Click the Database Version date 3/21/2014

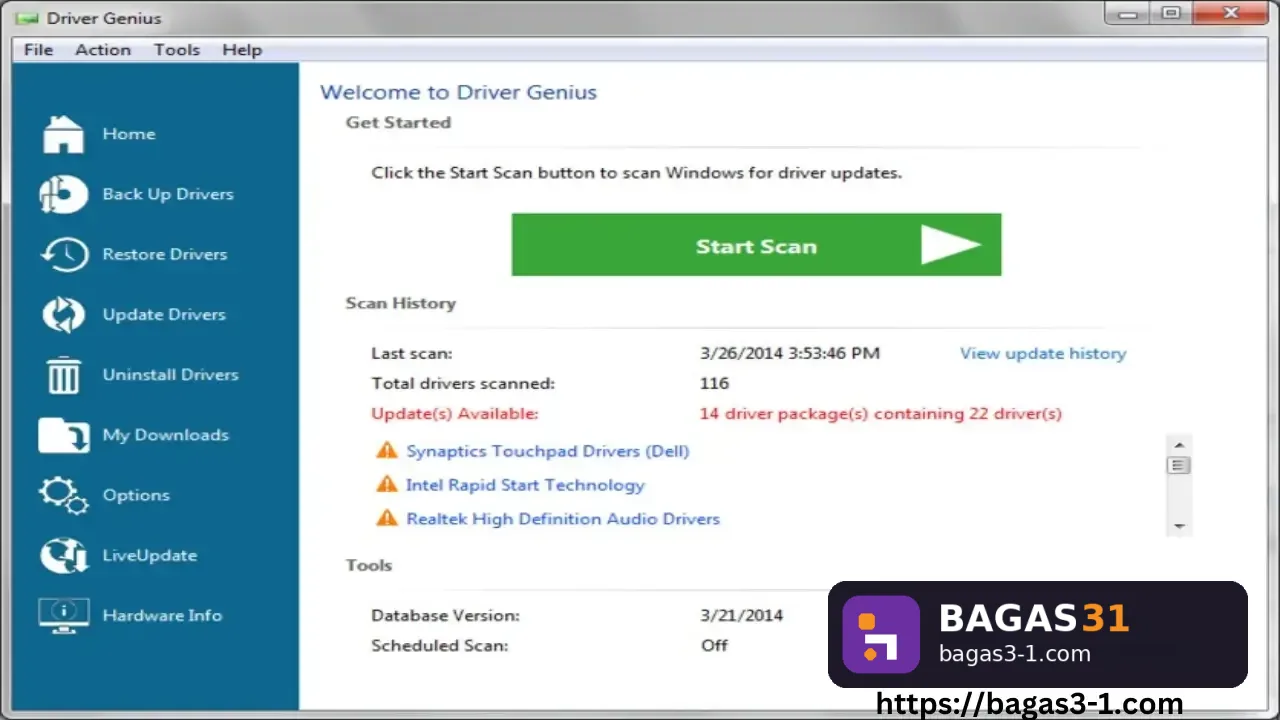coord(742,616)
